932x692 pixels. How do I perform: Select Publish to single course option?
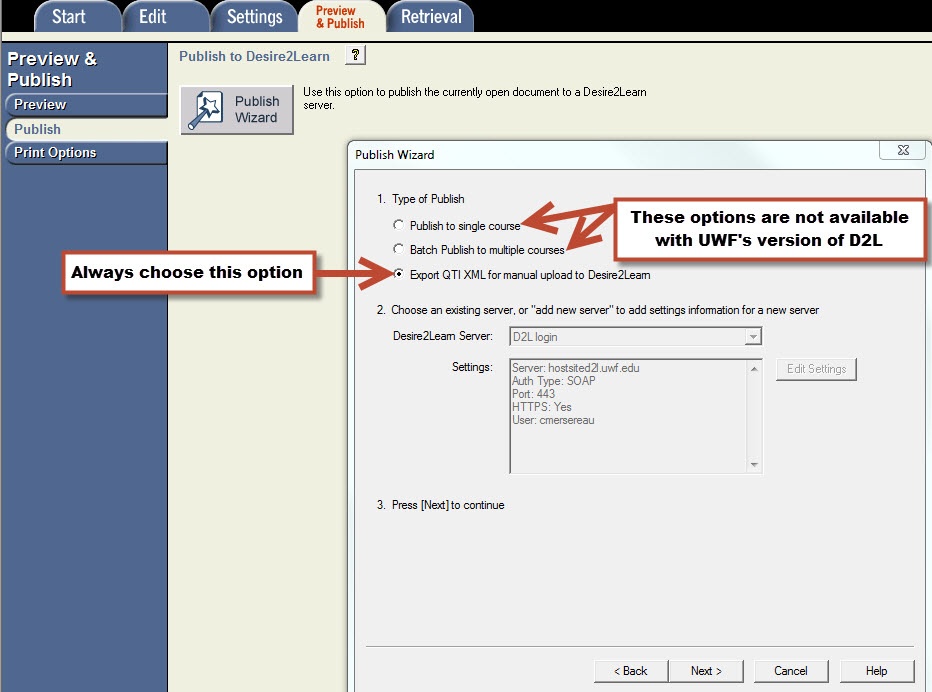(x=400, y=226)
